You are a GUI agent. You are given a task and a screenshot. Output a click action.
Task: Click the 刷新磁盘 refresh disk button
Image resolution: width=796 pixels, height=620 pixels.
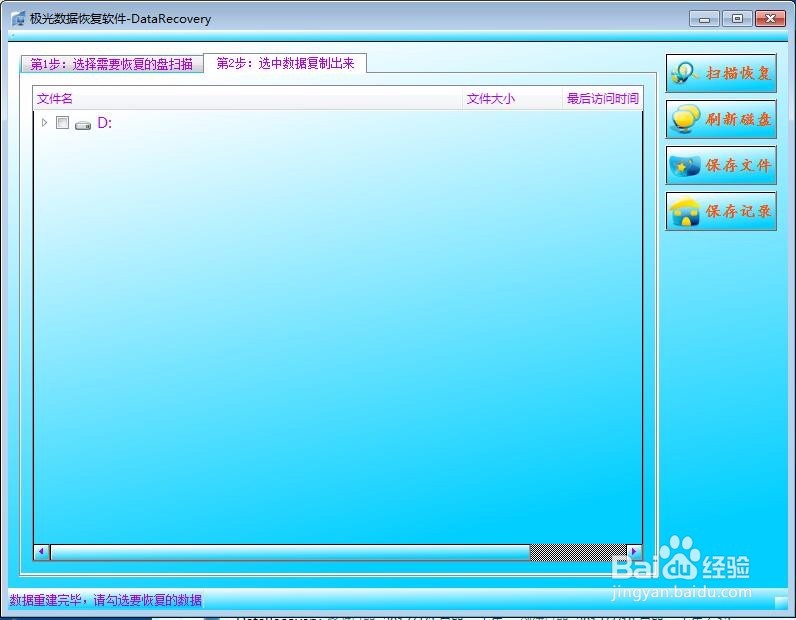(721, 119)
